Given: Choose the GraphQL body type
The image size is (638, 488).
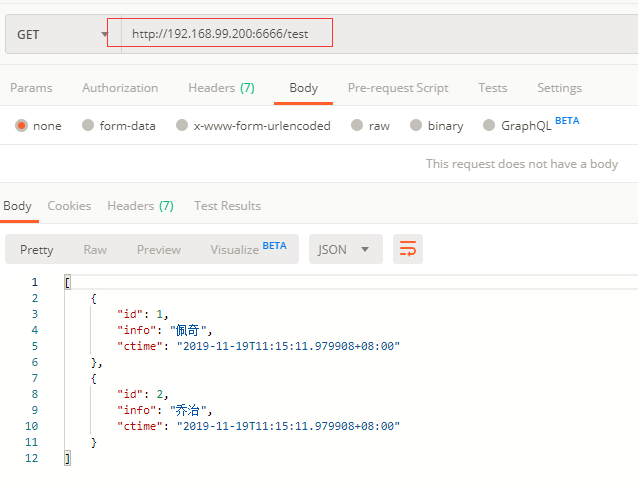Looking at the screenshot, I should pyautogui.click(x=489, y=126).
